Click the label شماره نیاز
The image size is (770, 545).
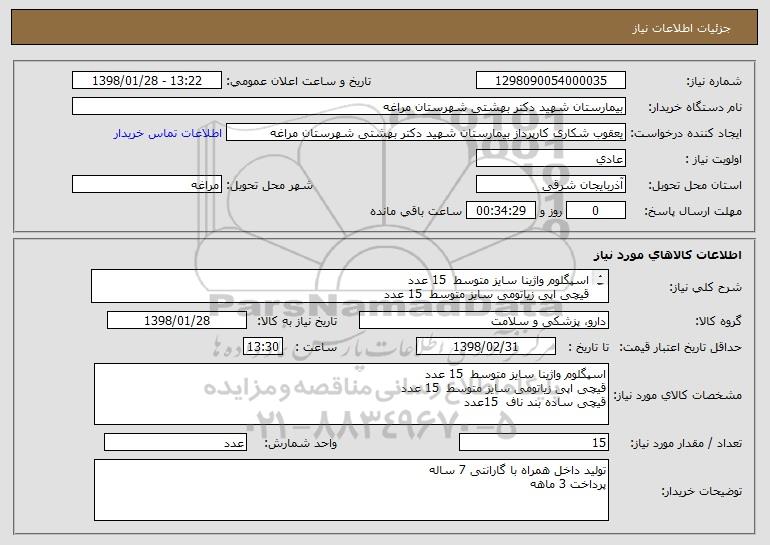click(x=714, y=81)
